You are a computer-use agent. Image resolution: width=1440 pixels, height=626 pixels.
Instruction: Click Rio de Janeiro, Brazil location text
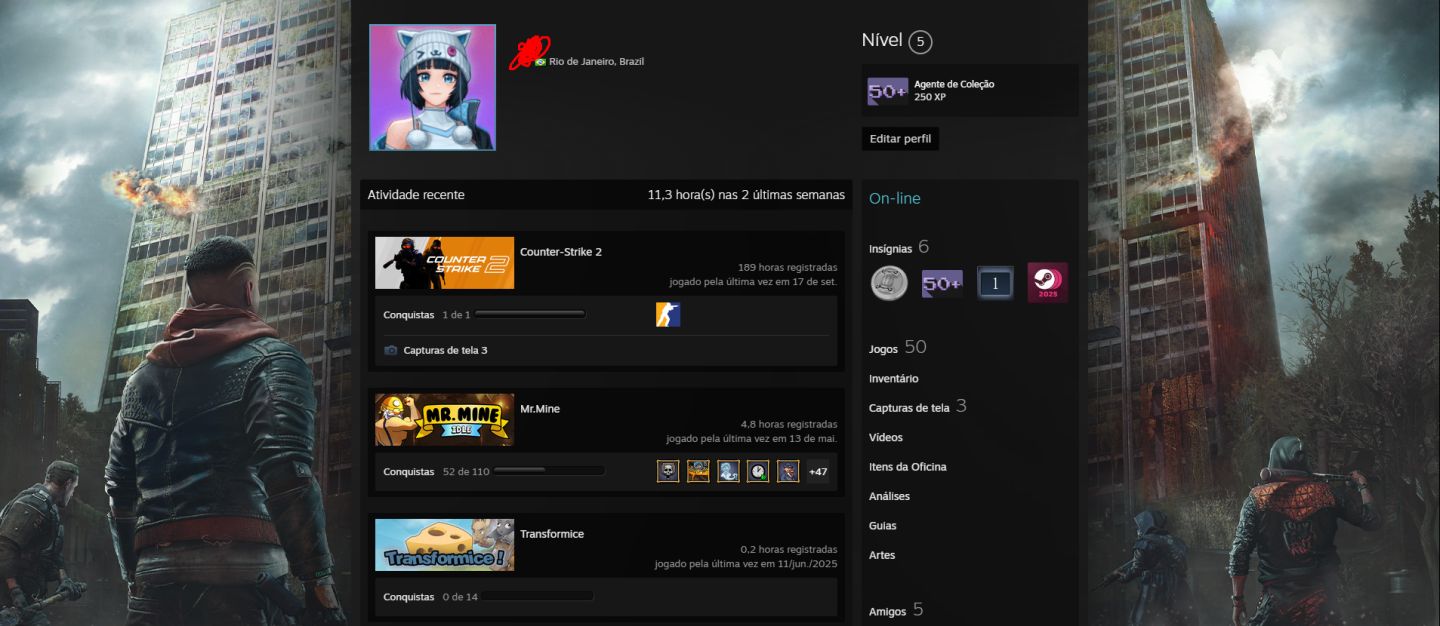coord(597,62)
